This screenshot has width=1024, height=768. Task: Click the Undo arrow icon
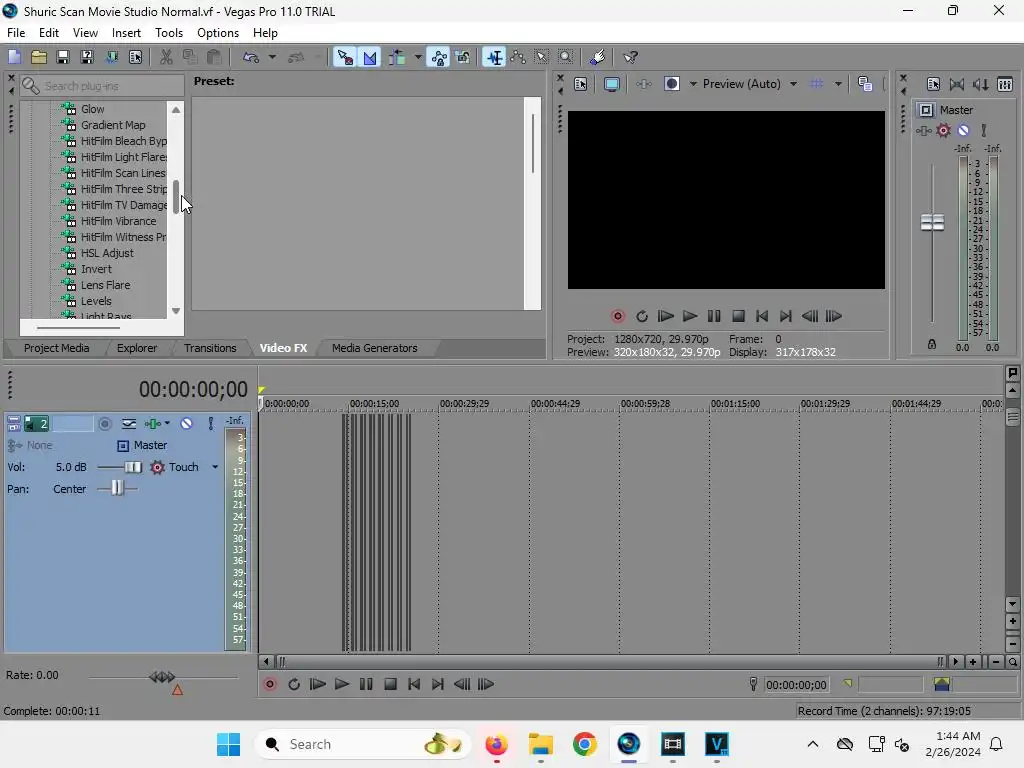251,57
